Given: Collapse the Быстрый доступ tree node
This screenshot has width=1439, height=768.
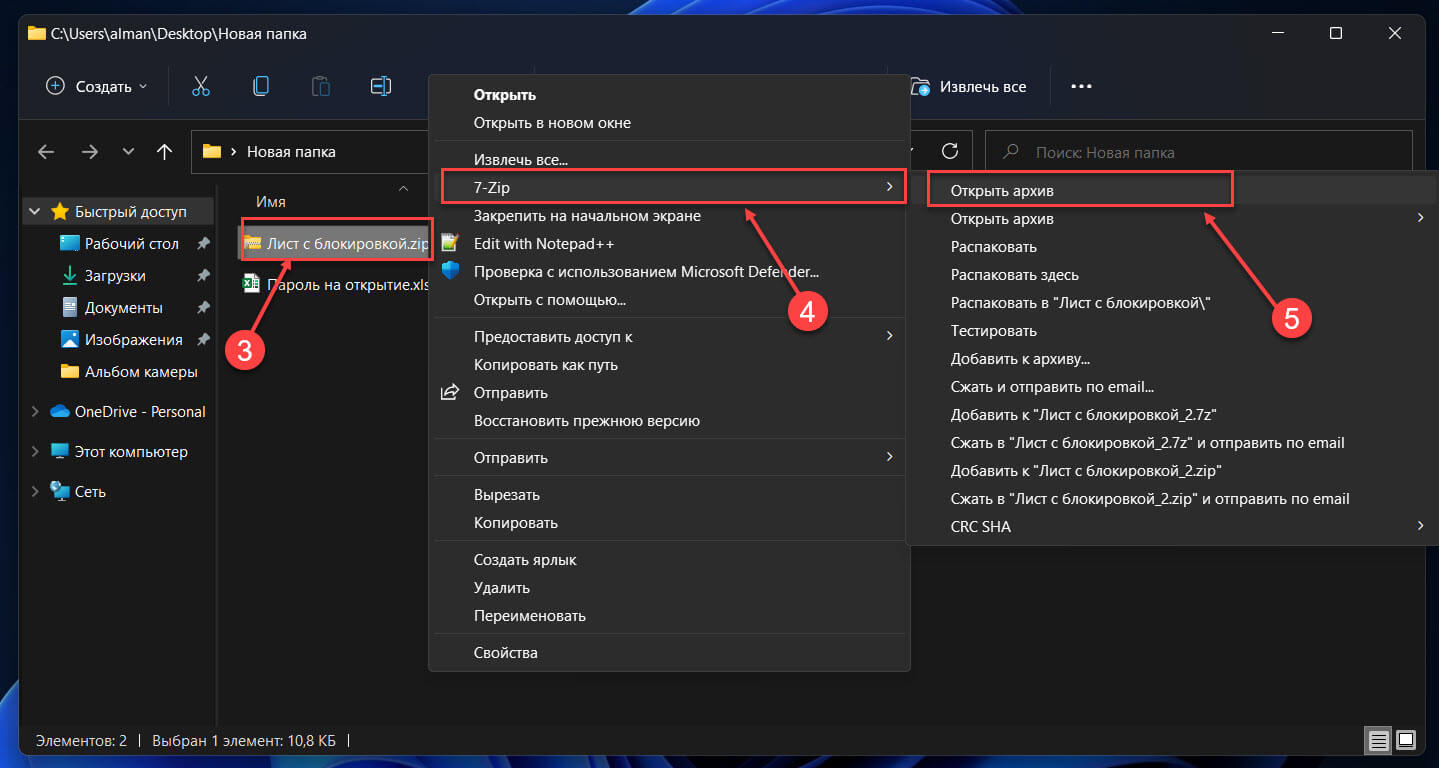Looking at the screenshot, I should point(35,211).
